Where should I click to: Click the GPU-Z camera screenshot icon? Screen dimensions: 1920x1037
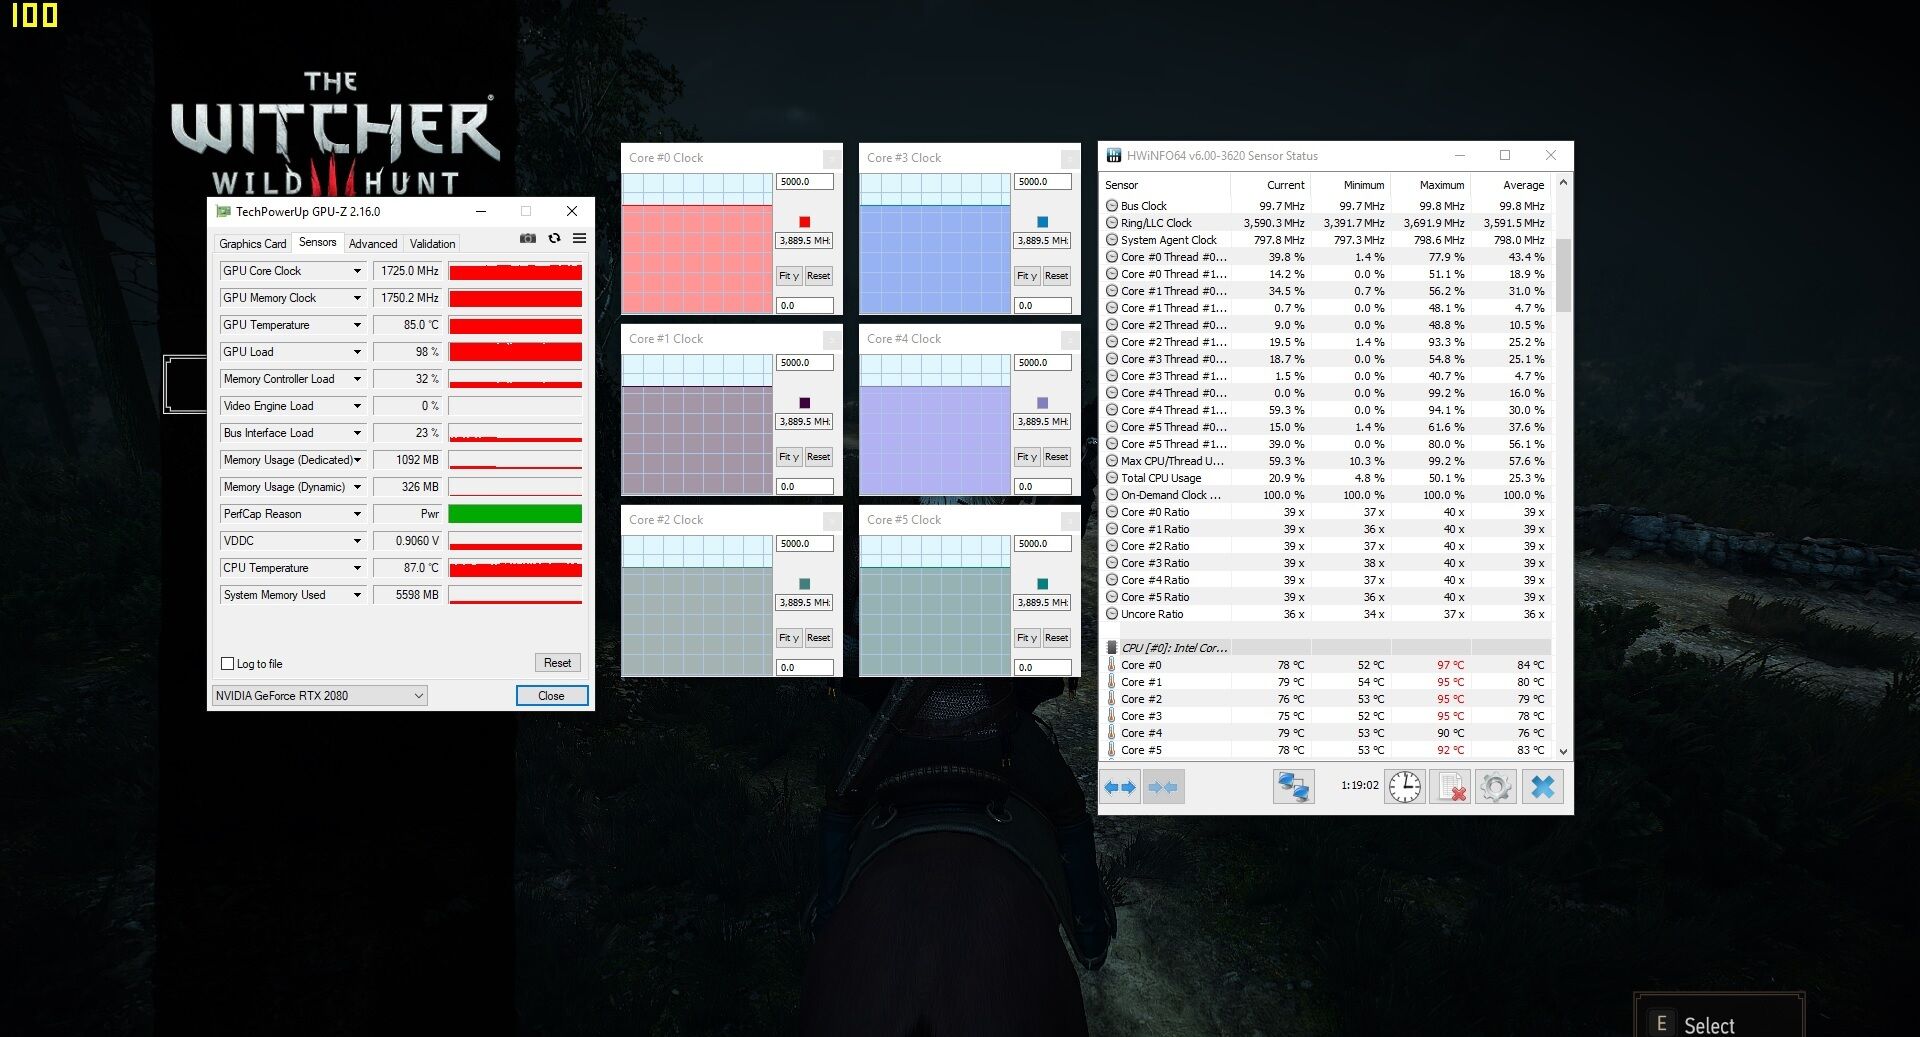click(528, 238)
